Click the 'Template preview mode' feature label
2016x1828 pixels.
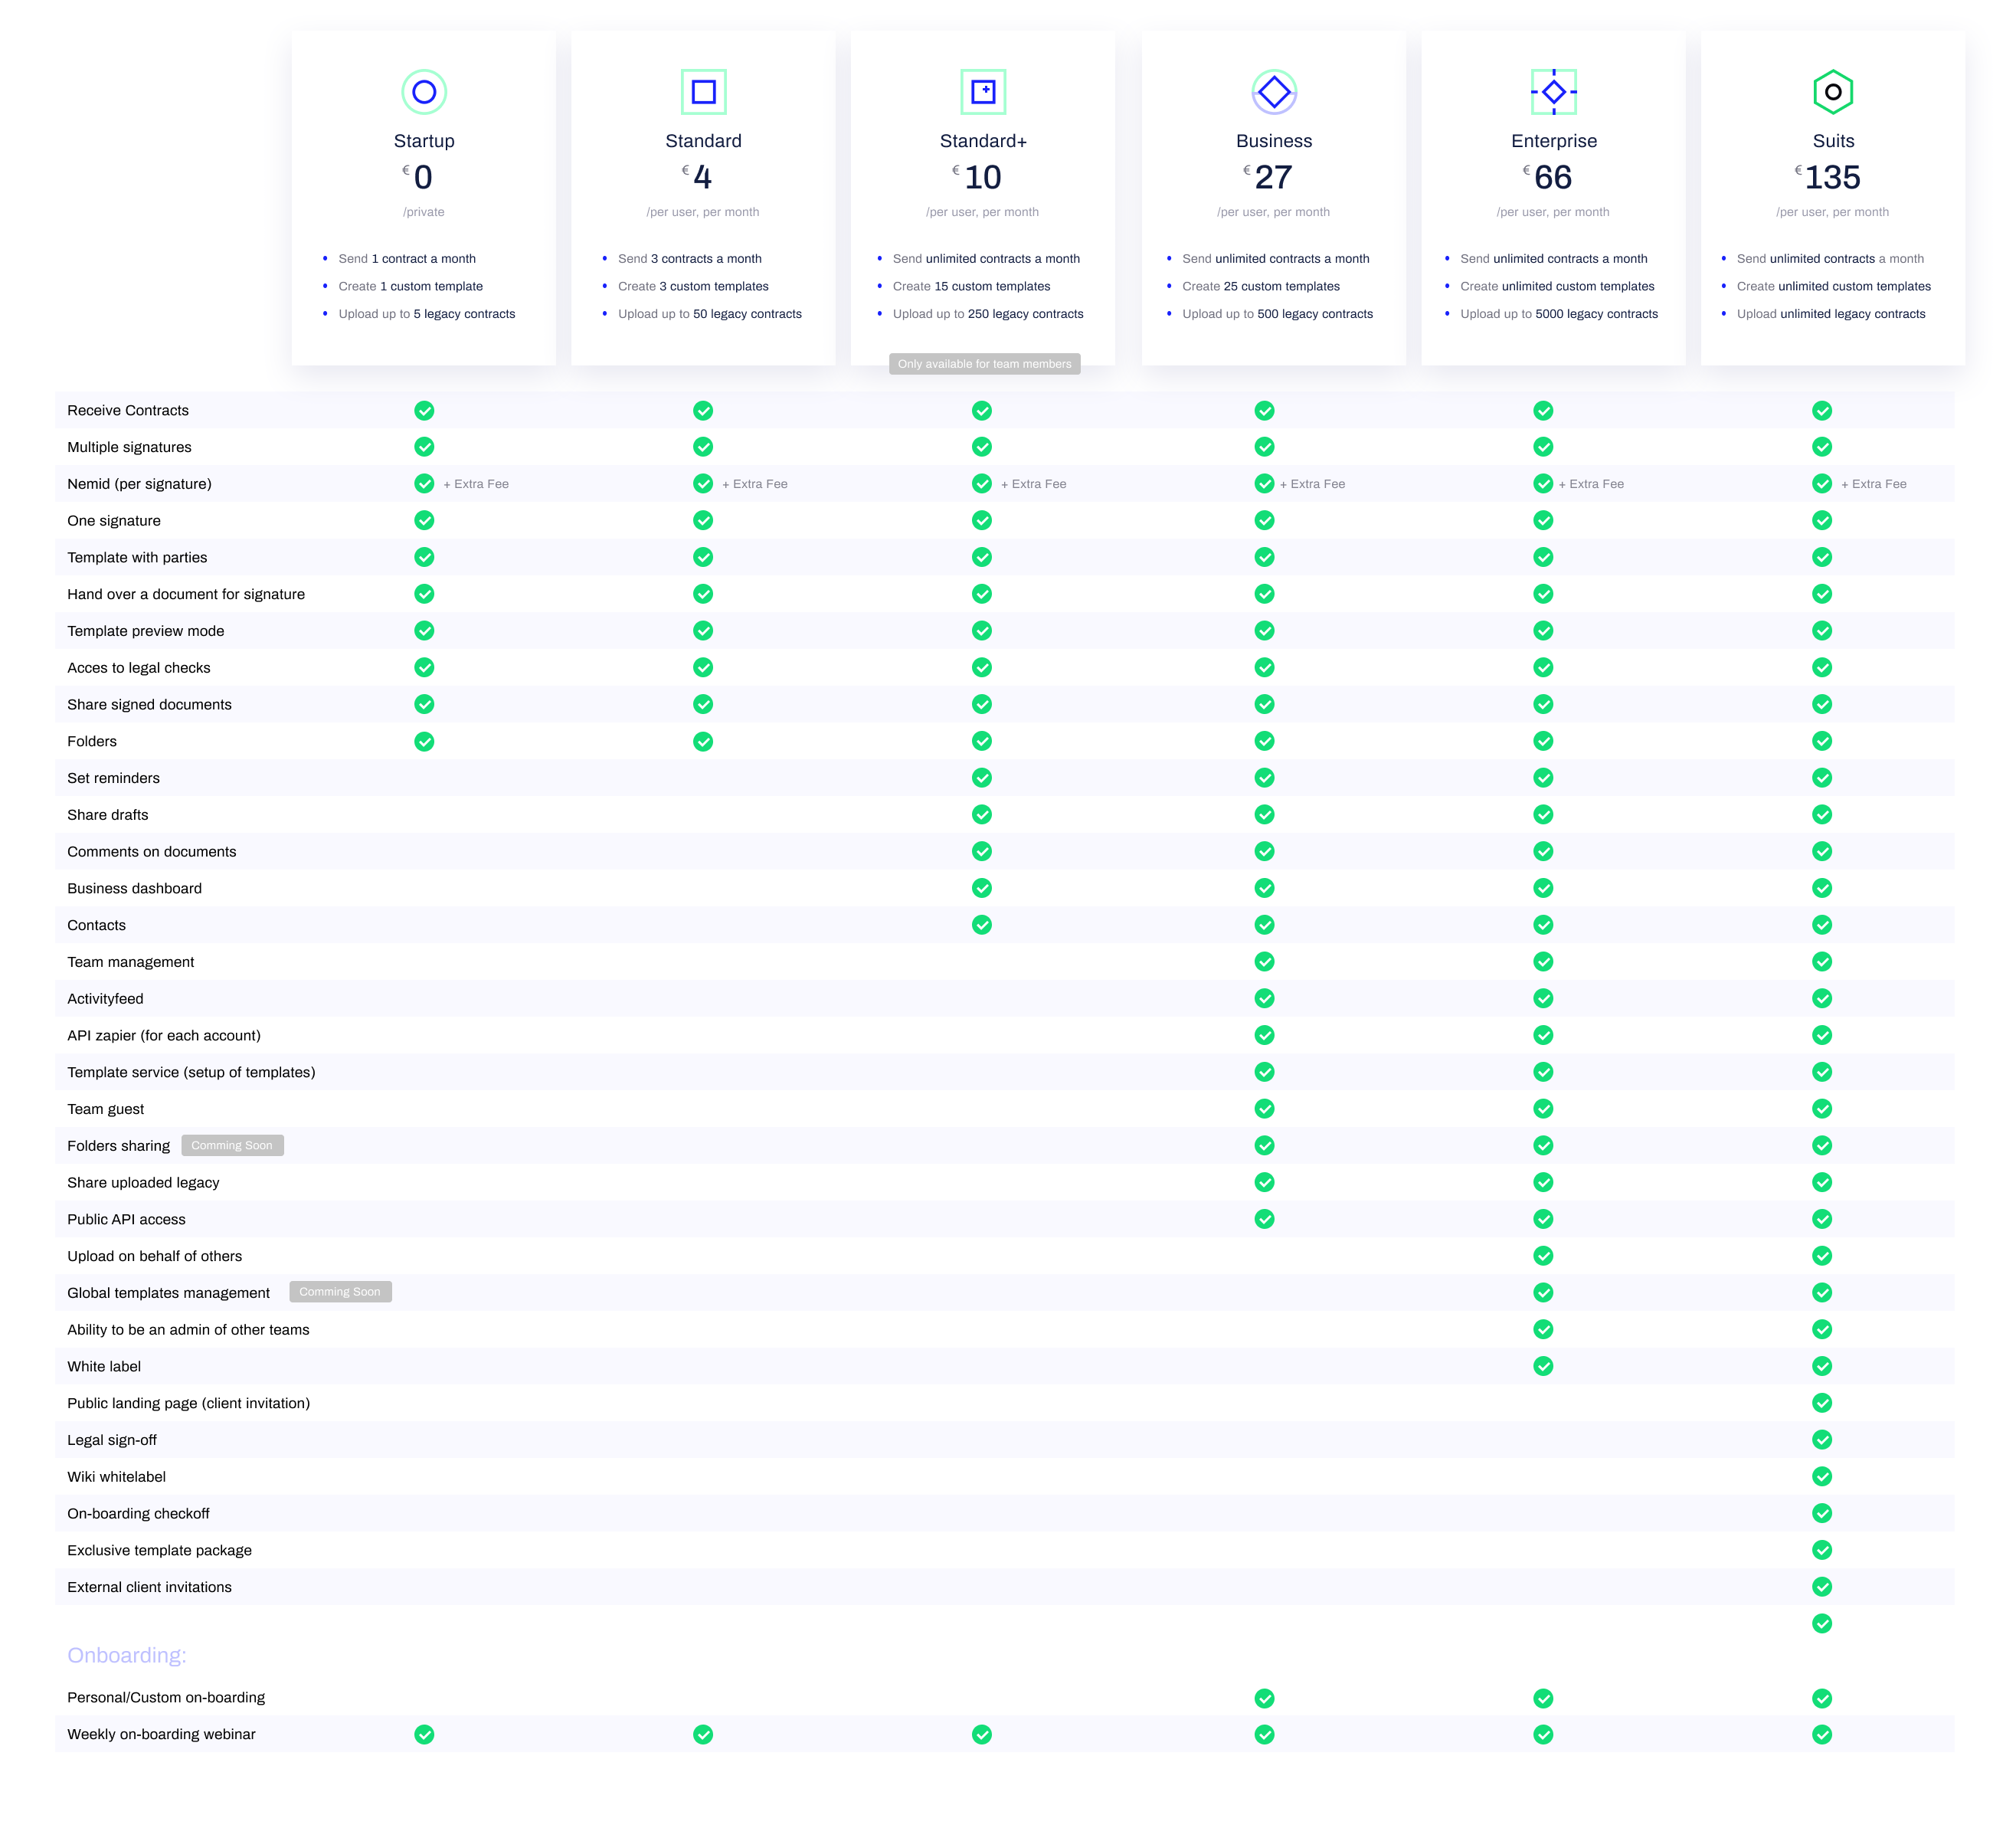coord(146,631)
